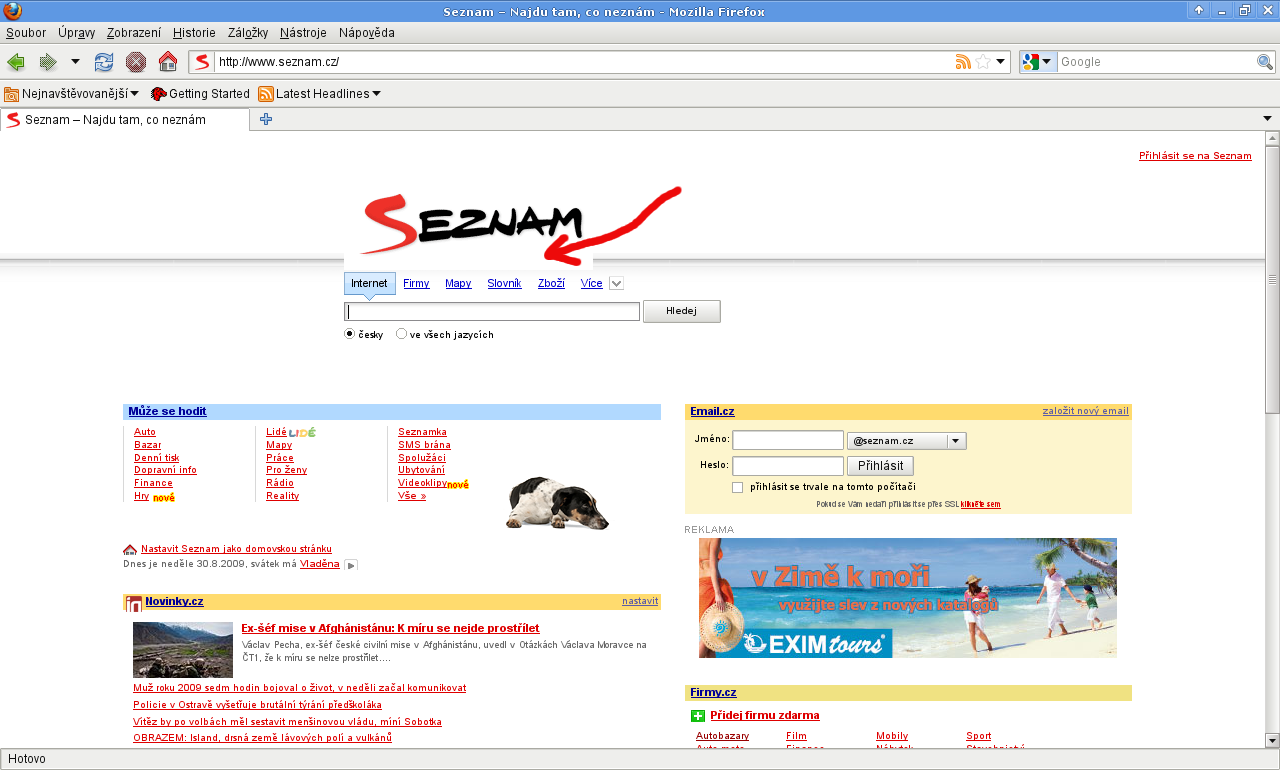Open the Nejnavštěvovanější bookmarks folder
This screenshot has width=1280, height=770.
(x=71, y=94)
